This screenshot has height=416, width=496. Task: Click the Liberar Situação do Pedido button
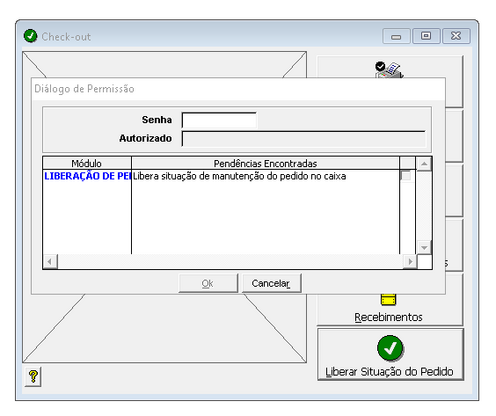pos(390,354)
